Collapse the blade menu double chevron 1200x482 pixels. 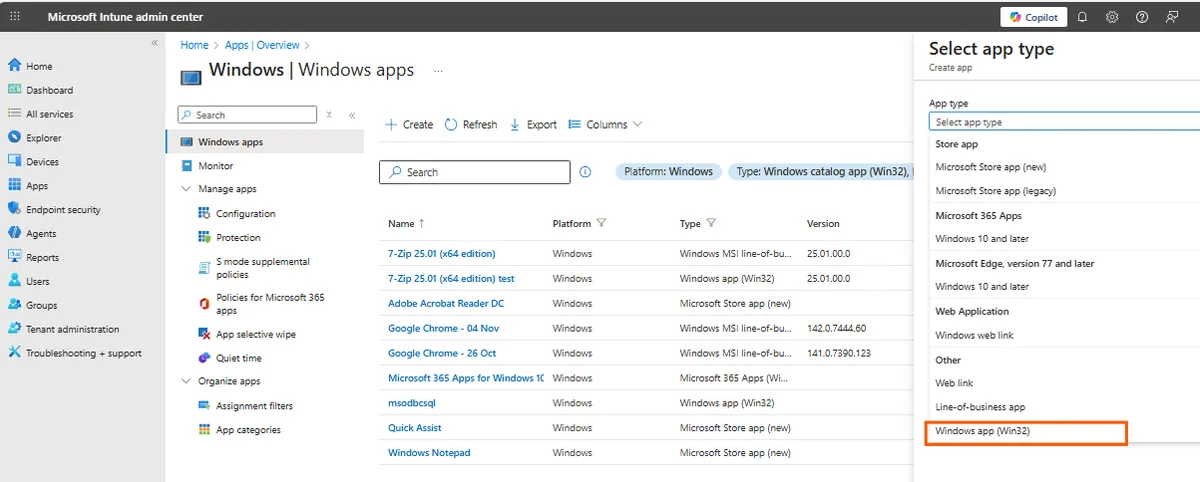coord(352,115)
